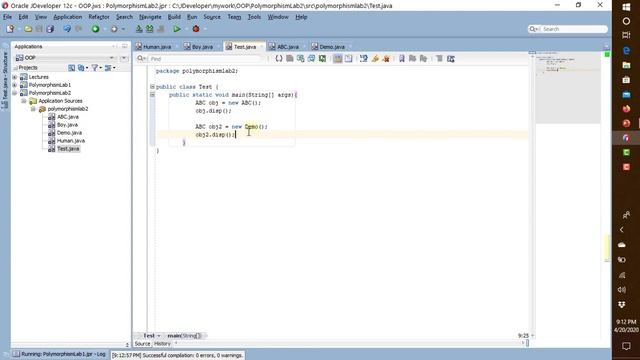This screenshot has width=640, height=360.
Task: Select Test.java in the project tree
Action: pyautogui.click(x=68, y=149)
